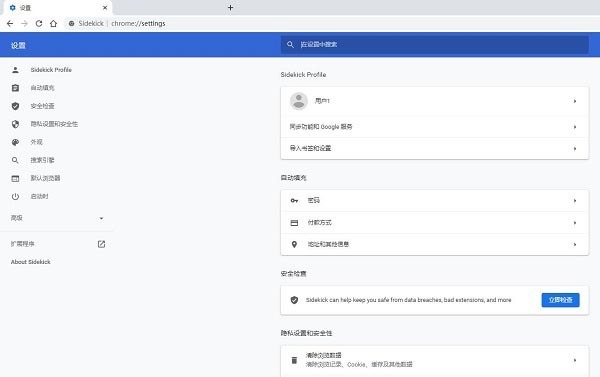Open sync and Google services row
The image size is (600, 377).
(435, 127)
